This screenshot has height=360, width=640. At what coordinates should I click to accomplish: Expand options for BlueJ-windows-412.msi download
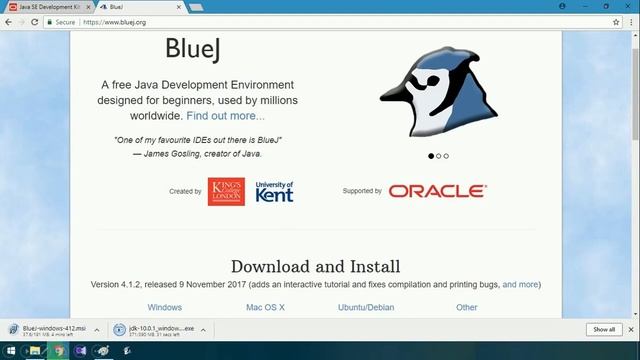[97, 330]
